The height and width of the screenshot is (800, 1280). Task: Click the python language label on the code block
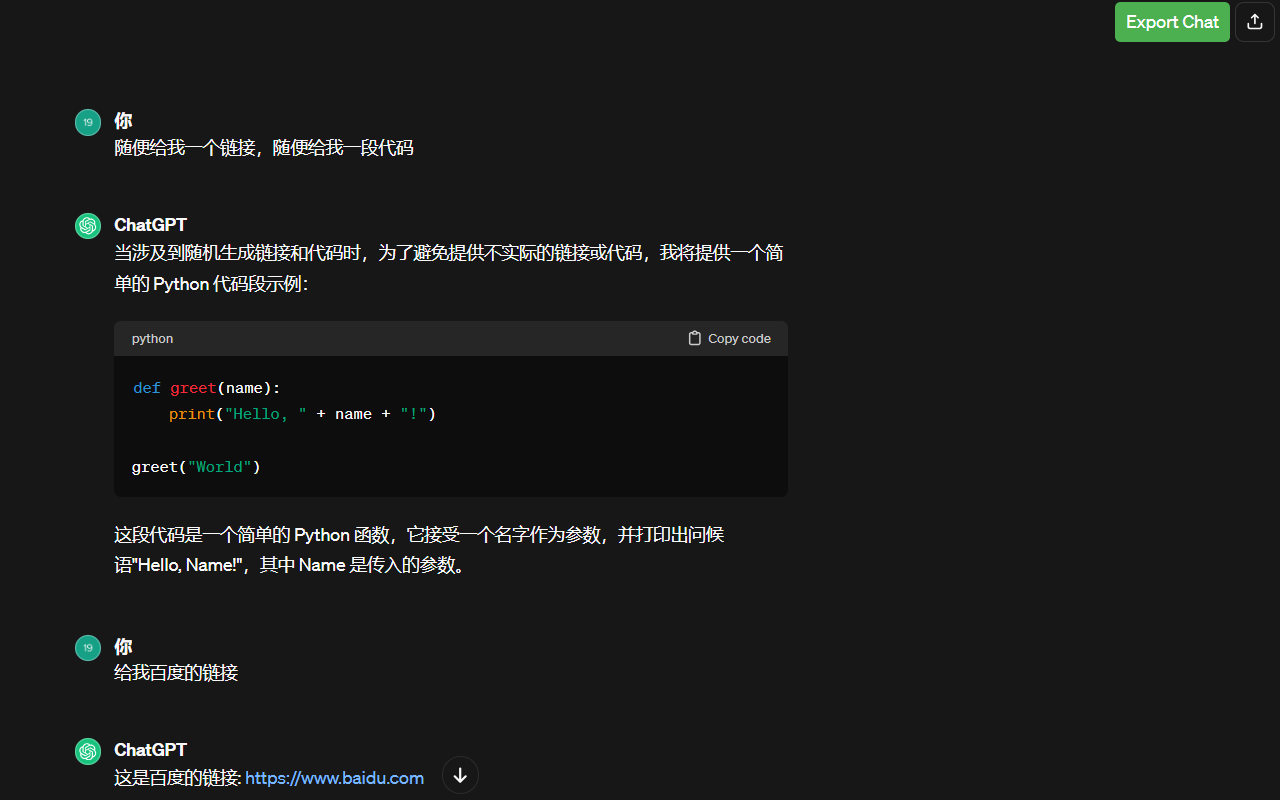click(152, 338)
